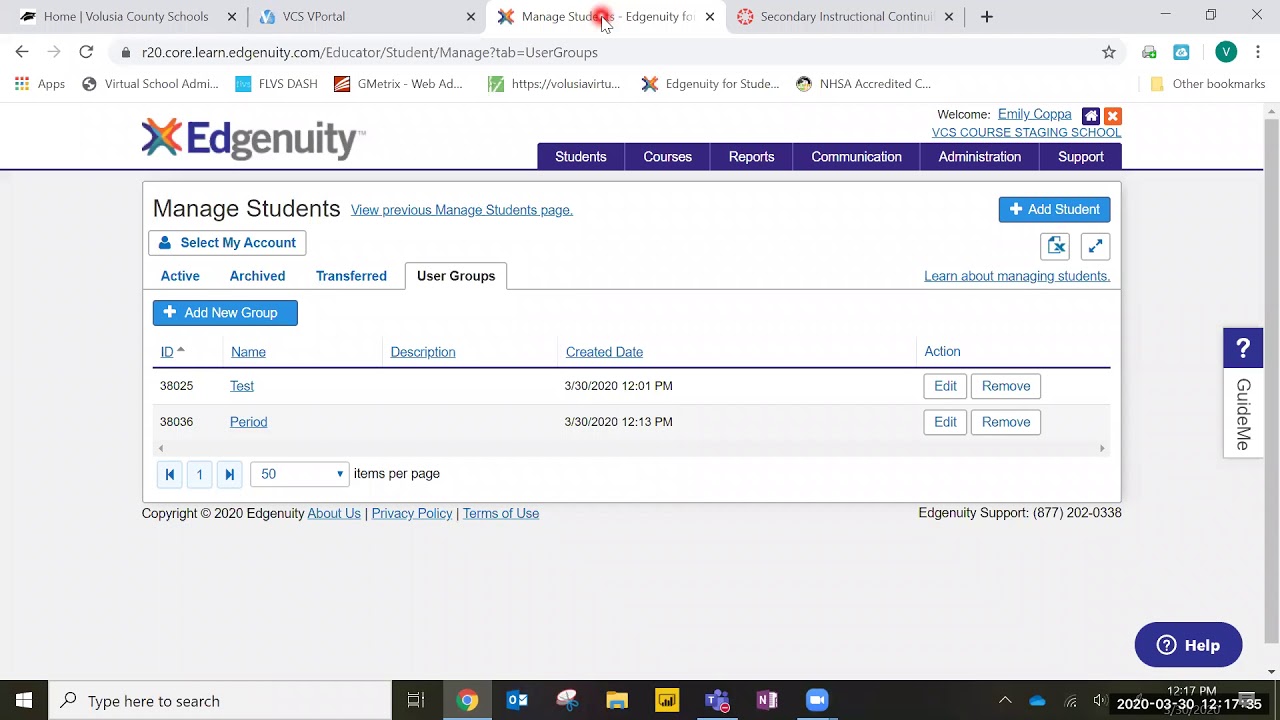
Task: Open Zoom from the taskbar
Action: (x=817, y=700)
